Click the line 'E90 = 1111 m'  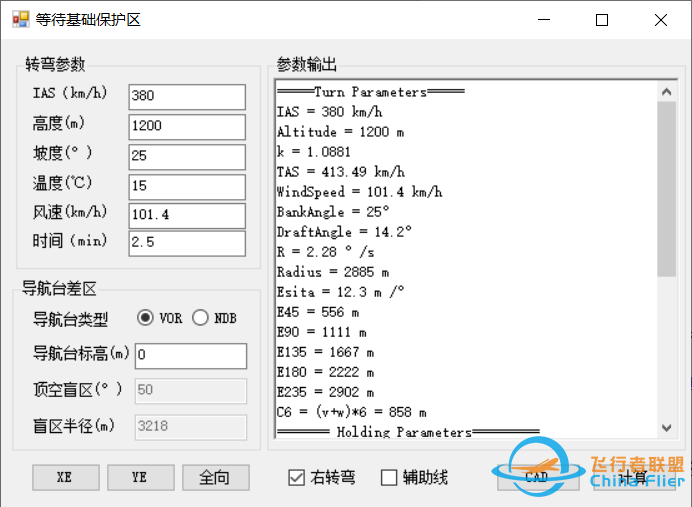(x=321, y=332)
